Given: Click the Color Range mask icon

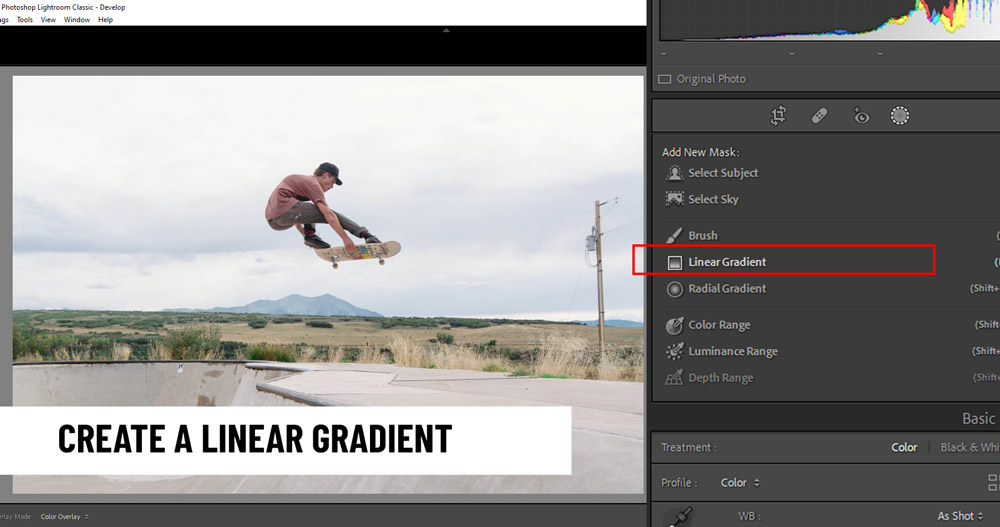Looking at the screenshot, I should tap(674, 325).
